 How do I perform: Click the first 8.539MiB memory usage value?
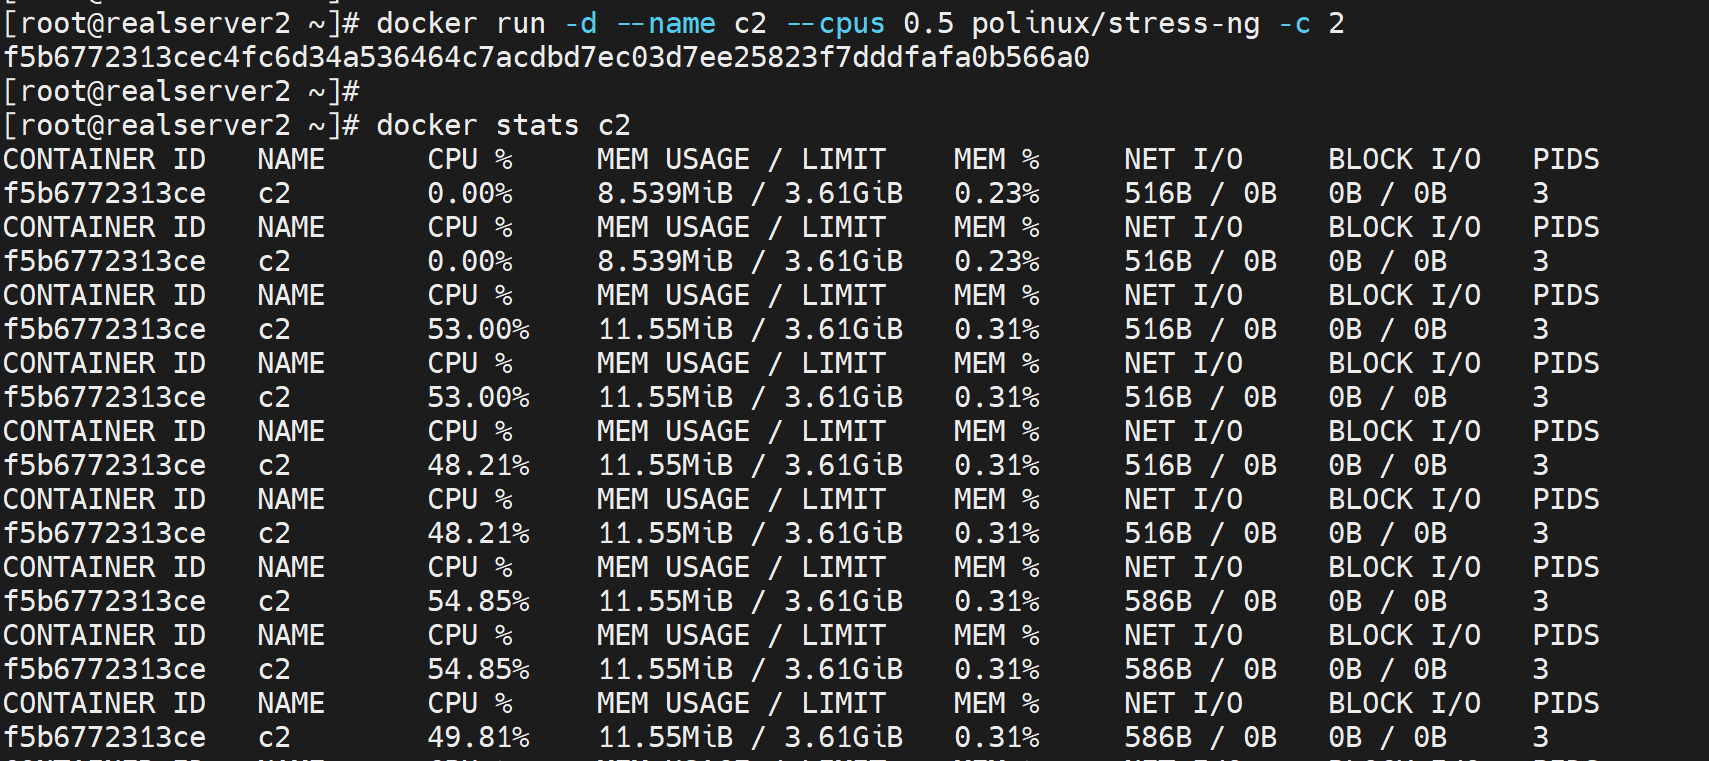tap(665, 193)
